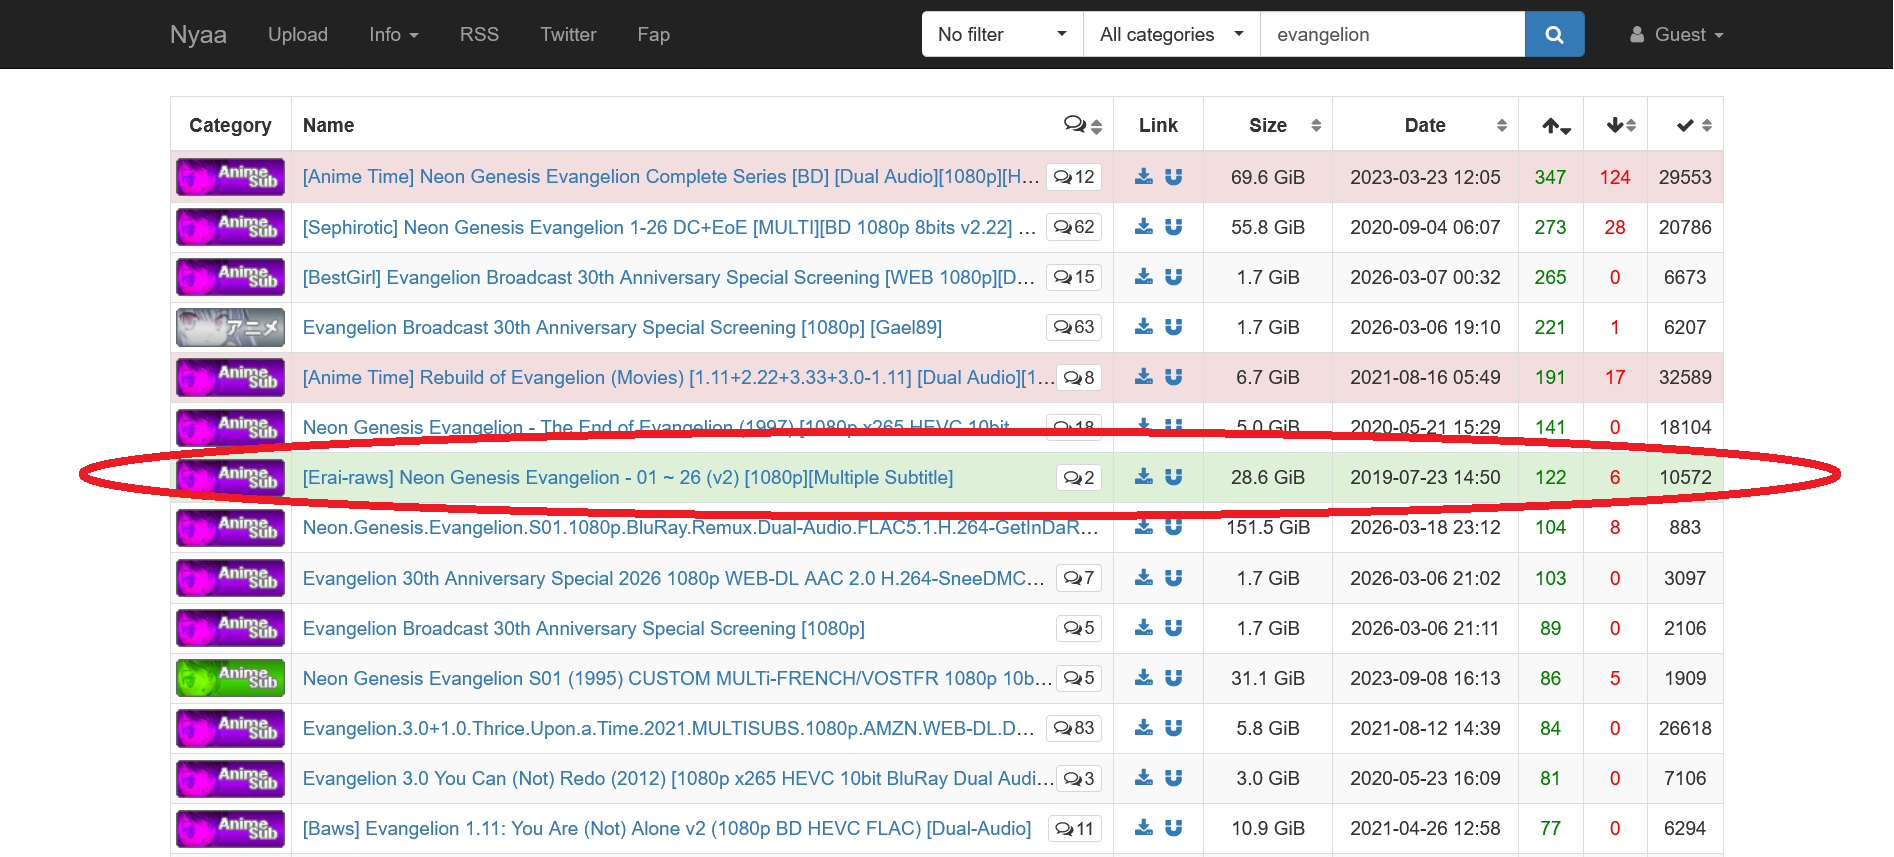Open magnet link for Baws Evangelion 1.11
The height and width of the screenshot is (857, 1894).
tap(1174, 828)
